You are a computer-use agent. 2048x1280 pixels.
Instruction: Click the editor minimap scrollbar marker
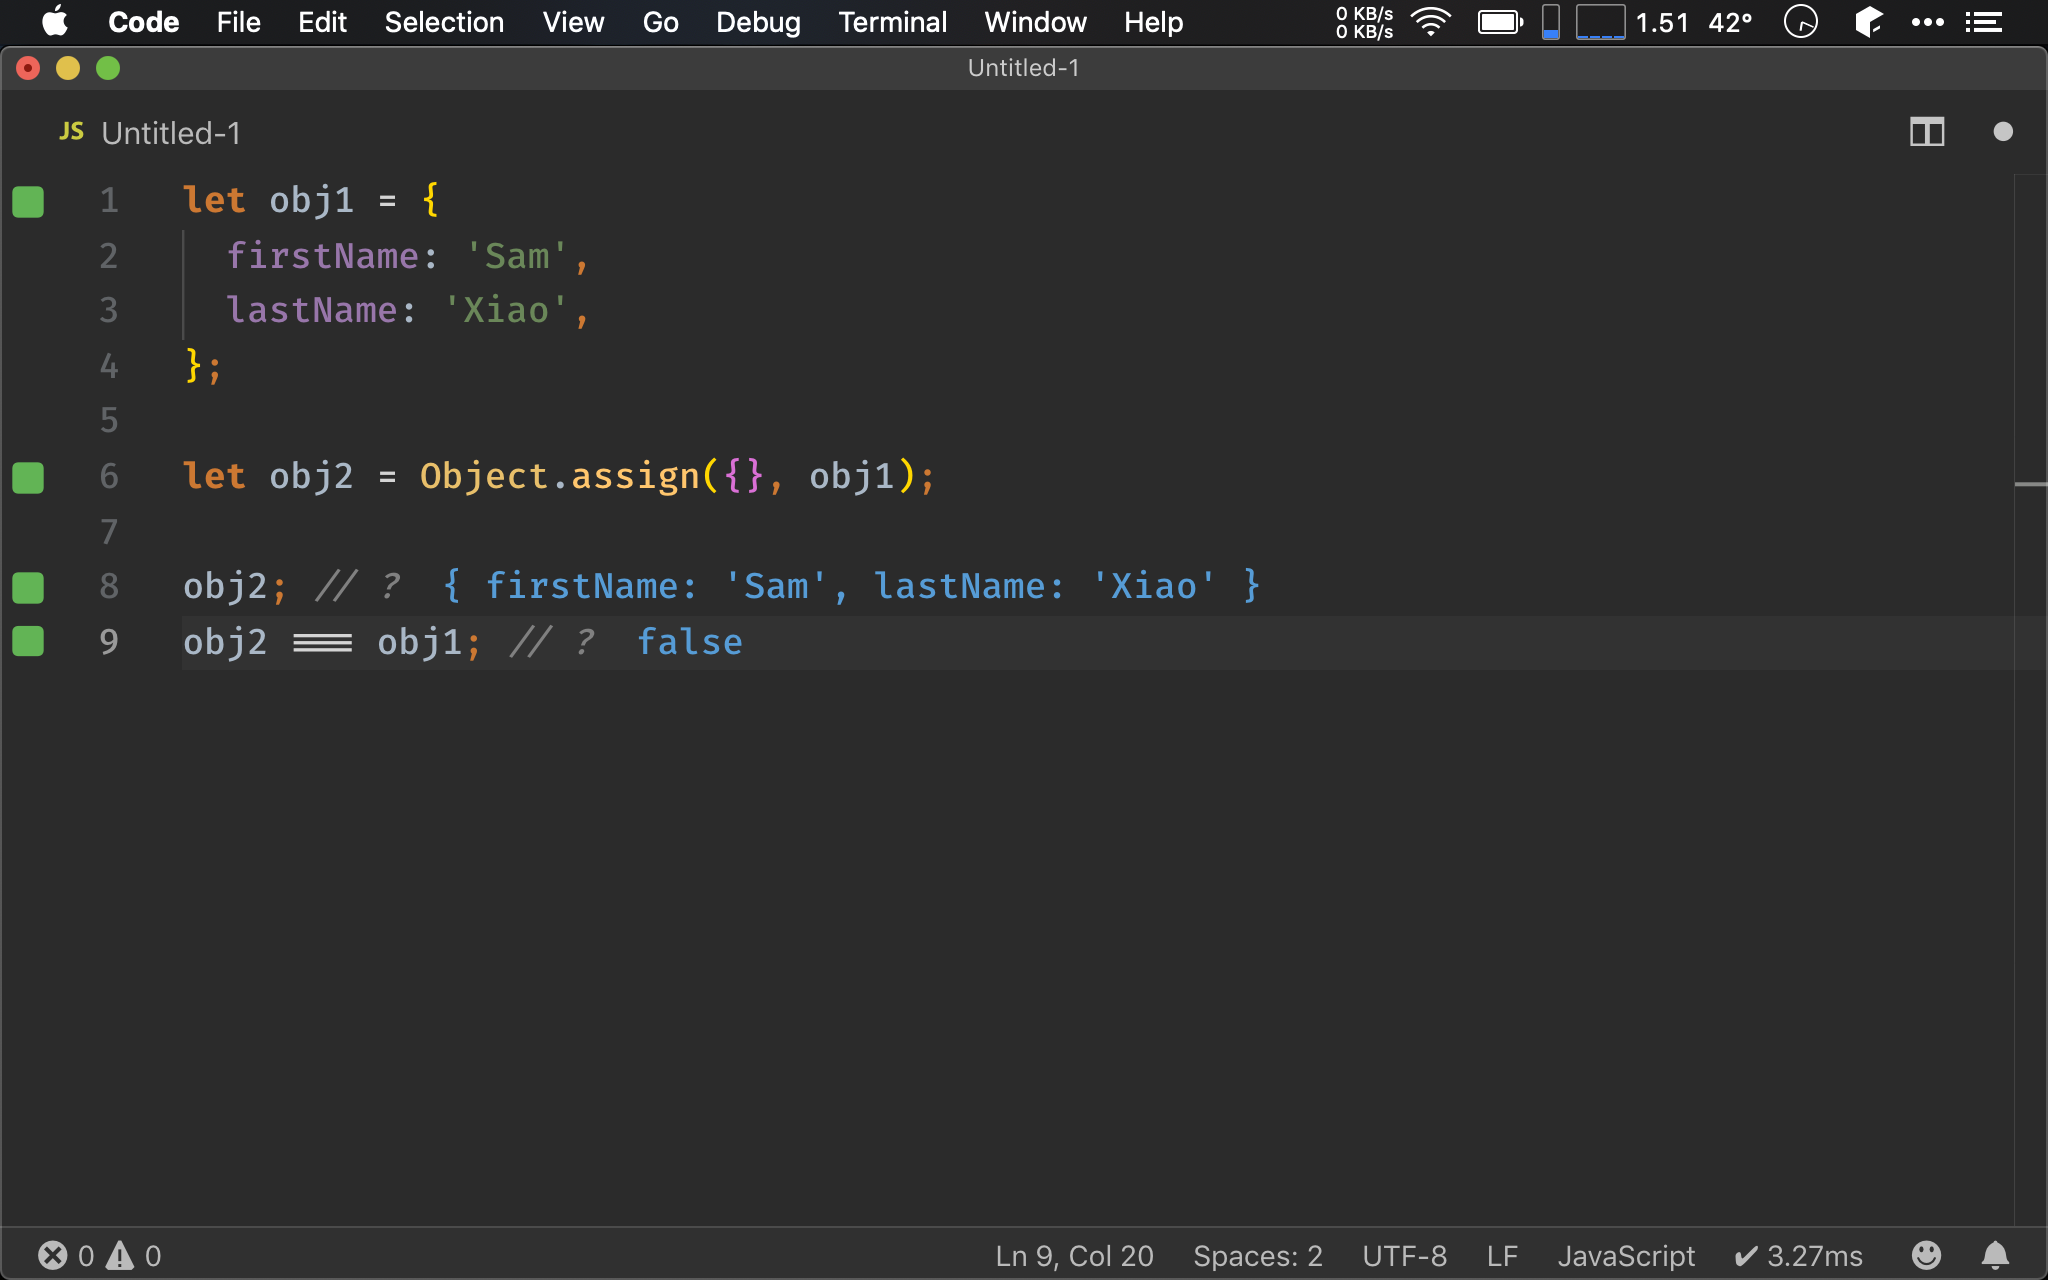pos(2030,485)
